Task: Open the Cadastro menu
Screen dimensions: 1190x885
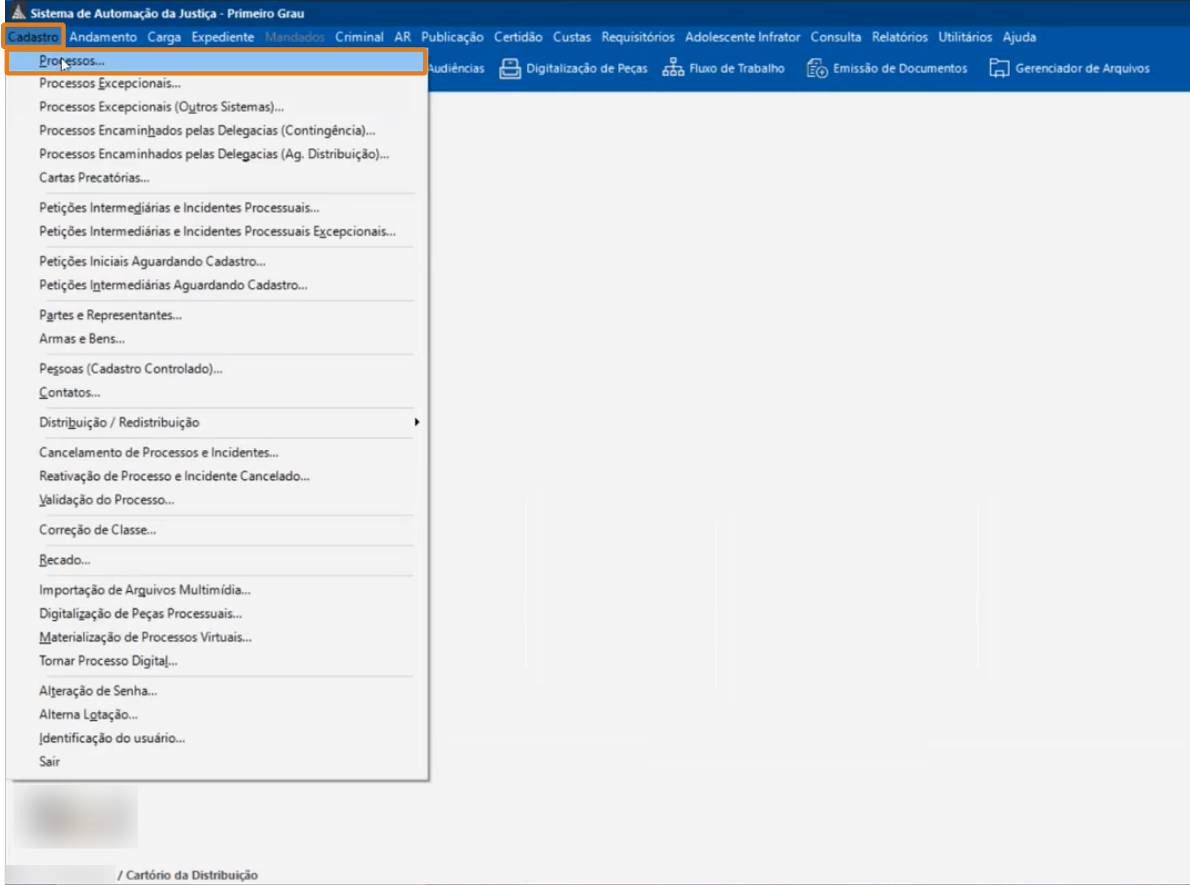Action: (33, 36)
